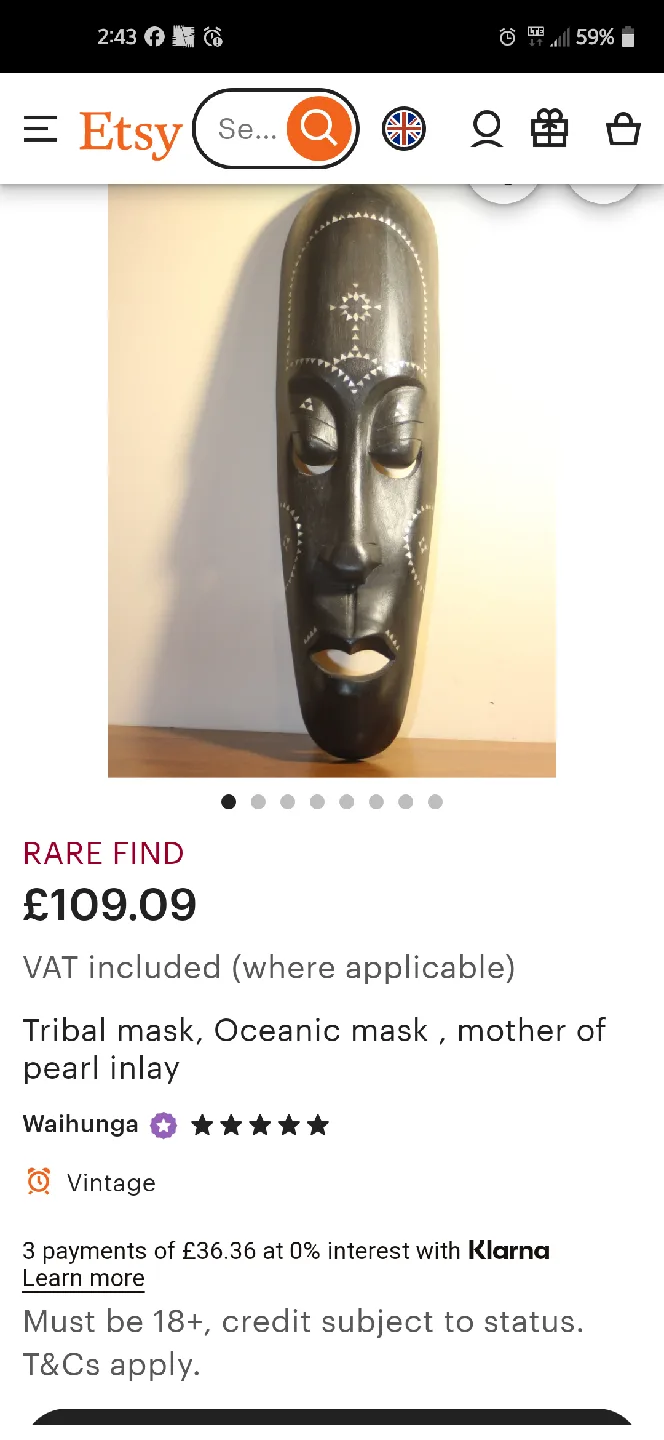Open the Waihunga shop name
This screenshot has height=1440, width=664.
tap(80, 1124)
